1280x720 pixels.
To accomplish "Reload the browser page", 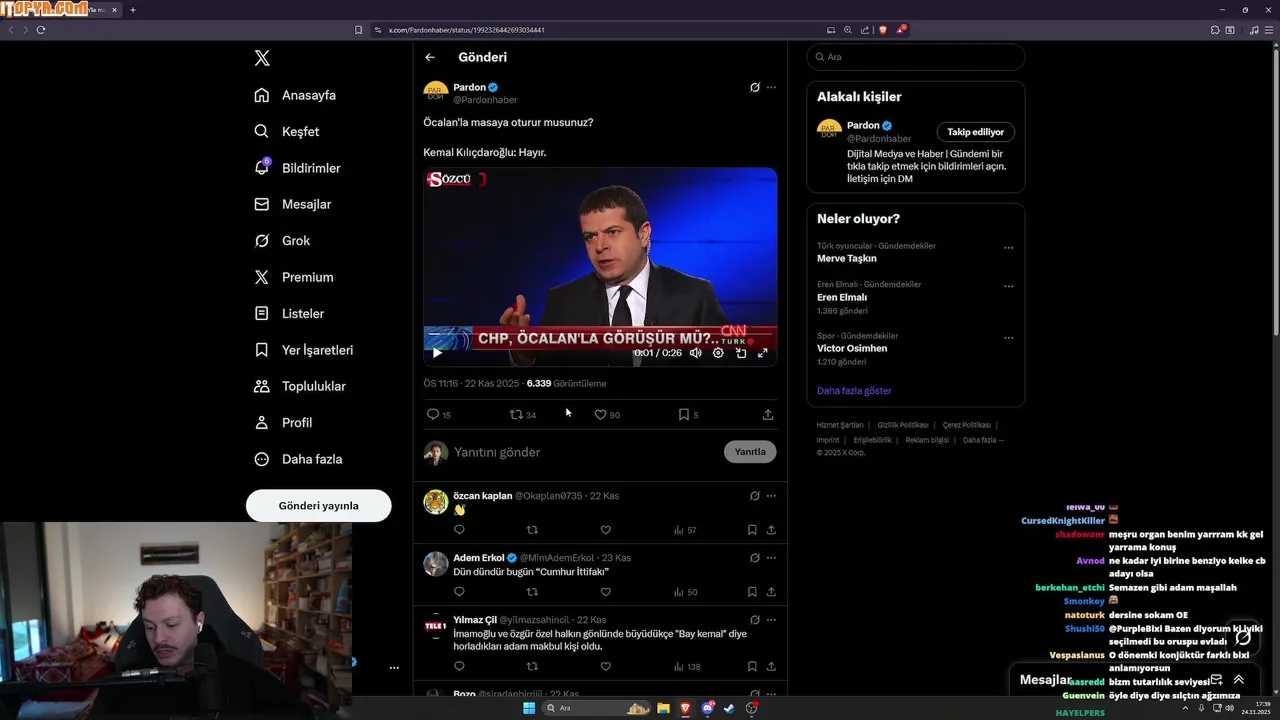I will coord(41,30).
